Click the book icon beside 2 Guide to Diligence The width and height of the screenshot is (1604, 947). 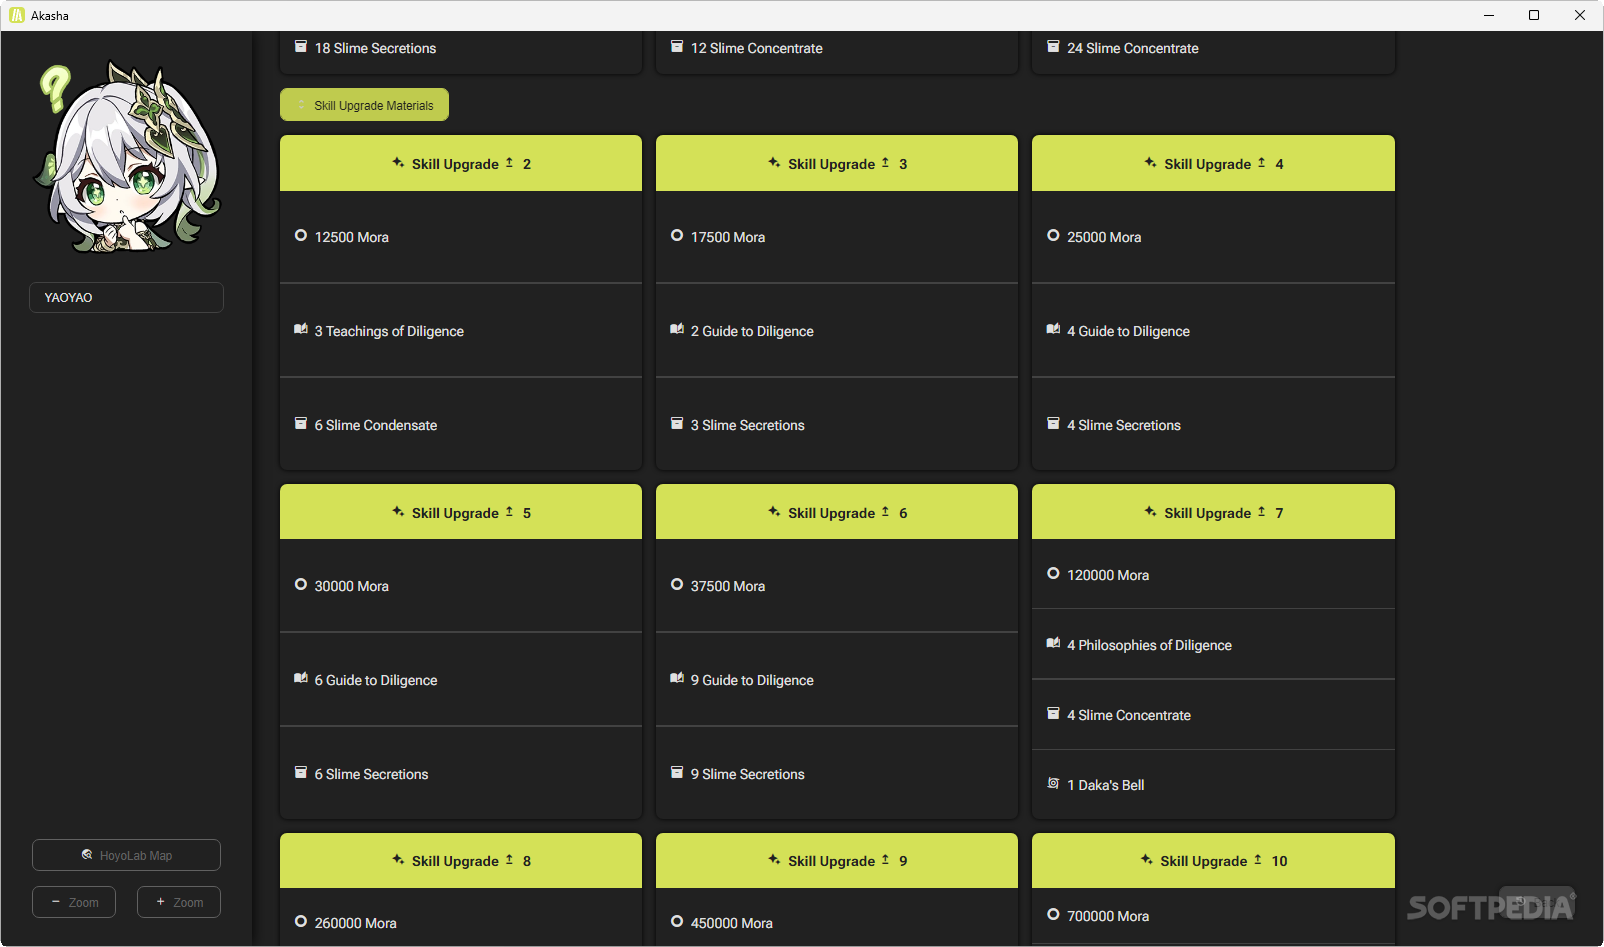(677, 329)
